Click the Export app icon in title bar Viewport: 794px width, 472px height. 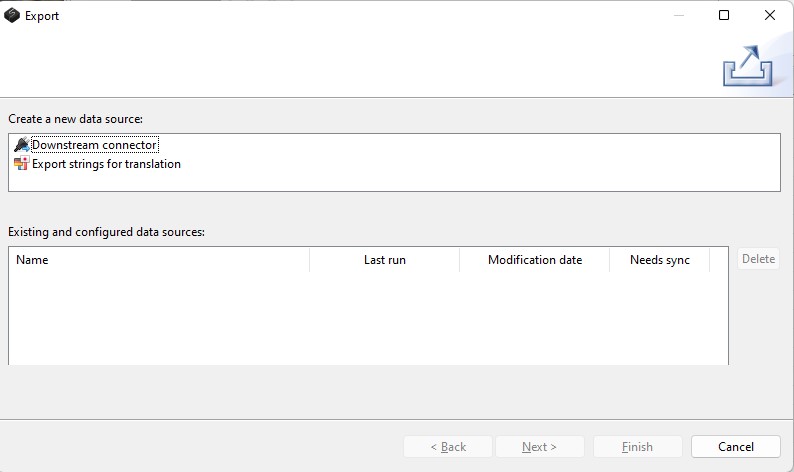(12, 15)
